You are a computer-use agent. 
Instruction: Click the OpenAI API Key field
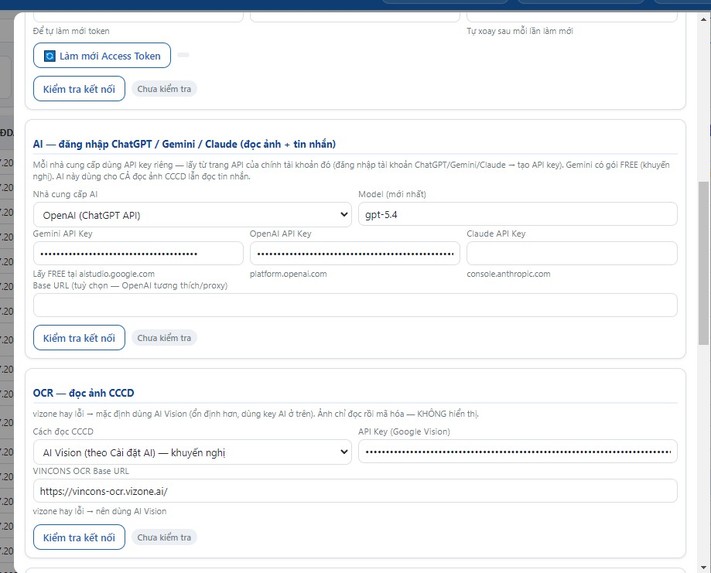(355, 253)
